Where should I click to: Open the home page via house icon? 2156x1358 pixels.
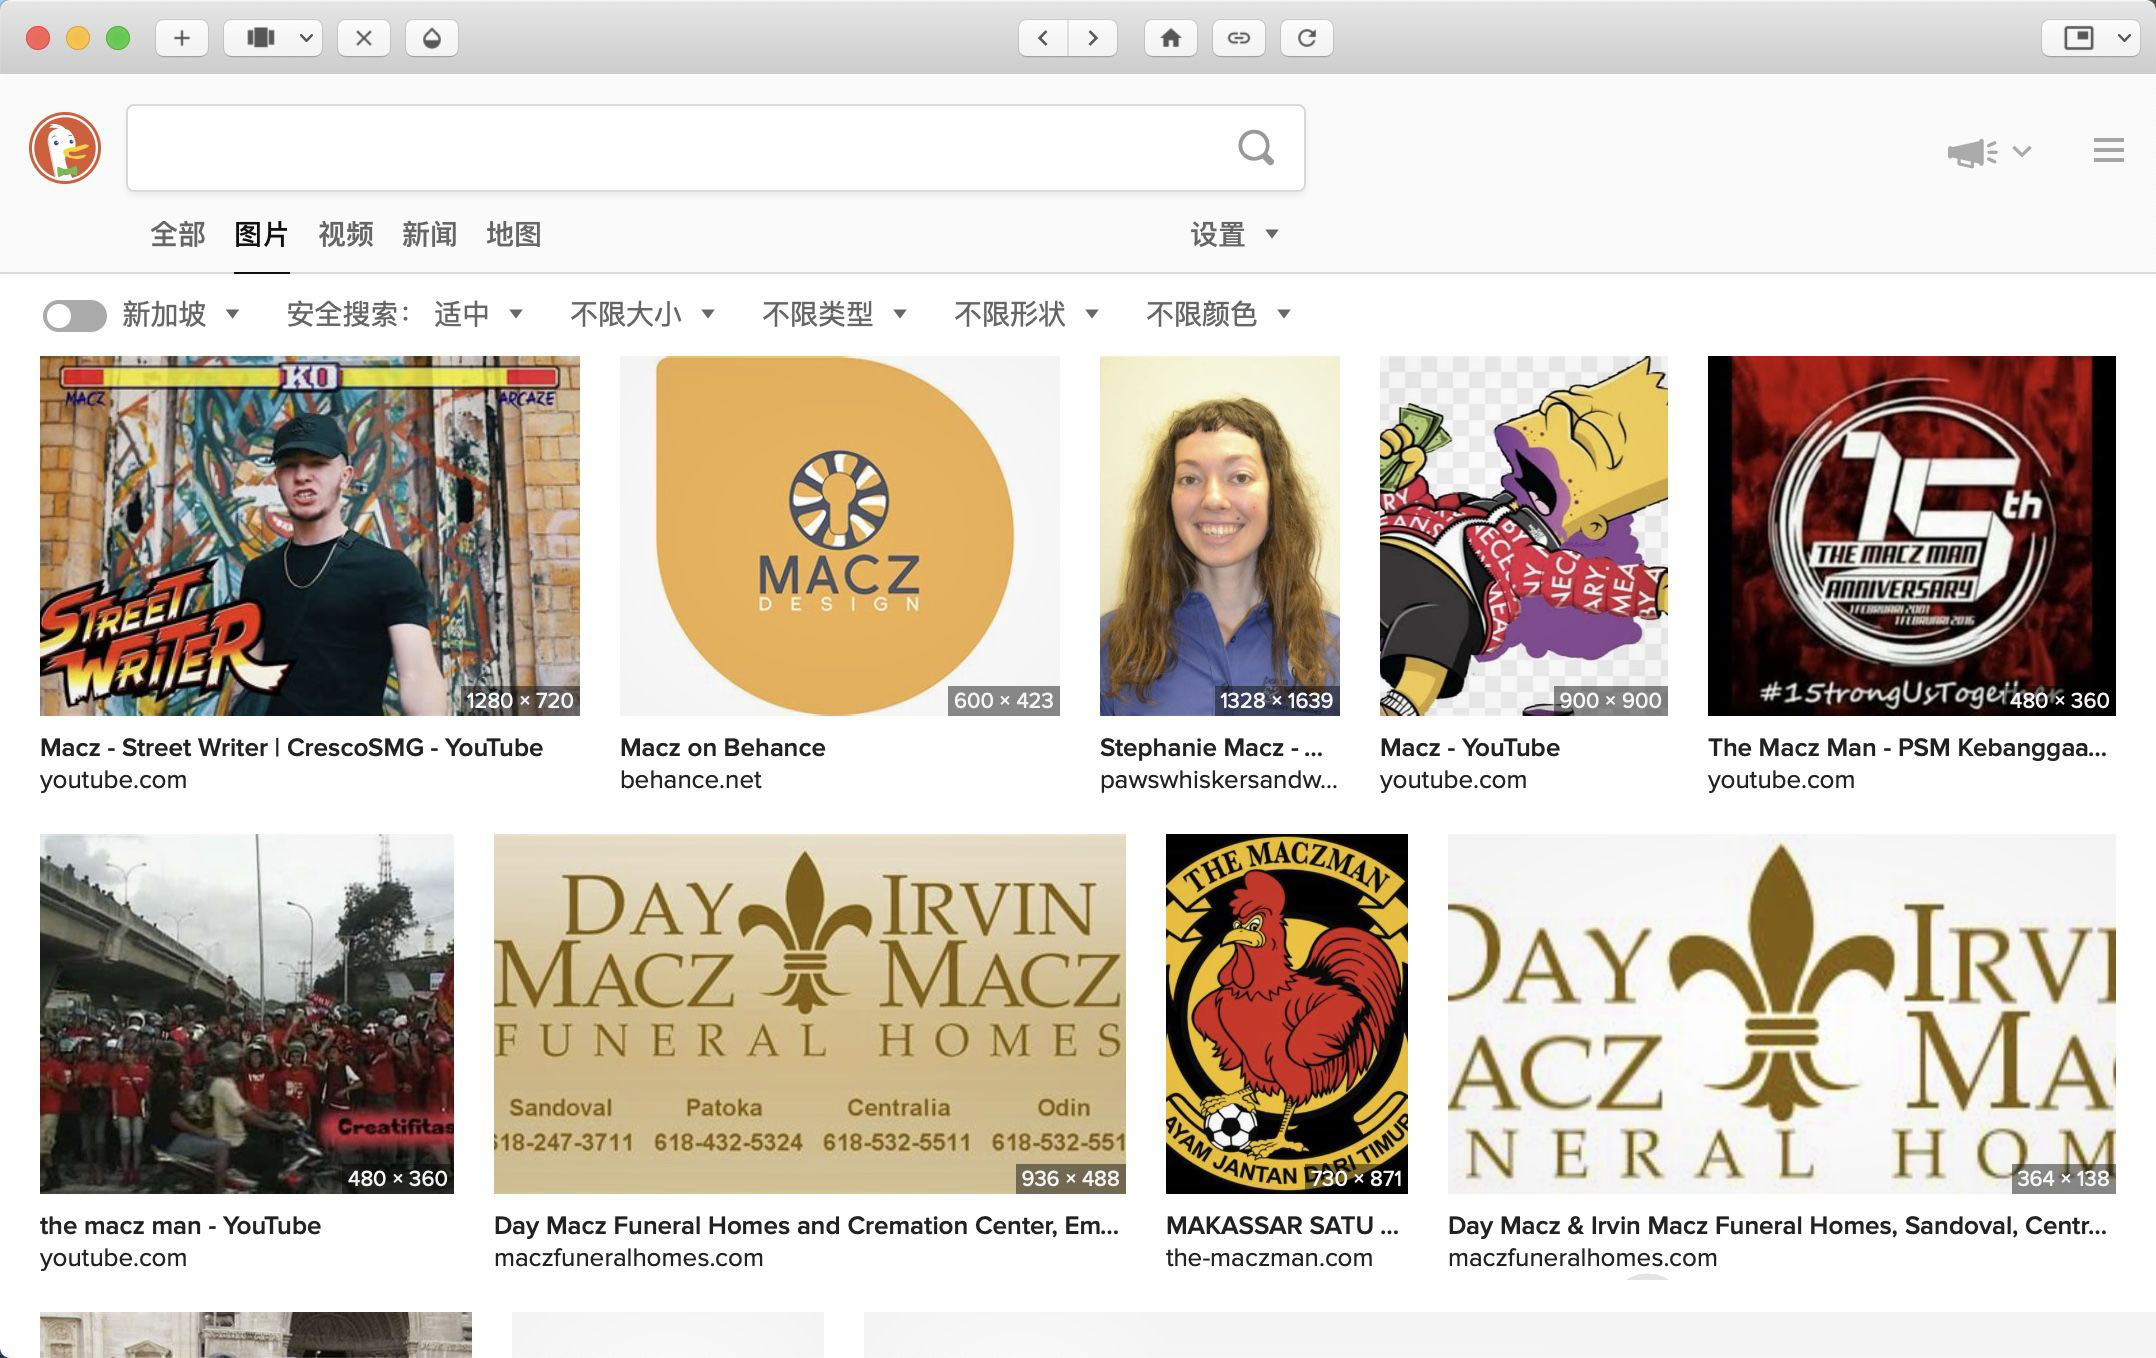1171,38
